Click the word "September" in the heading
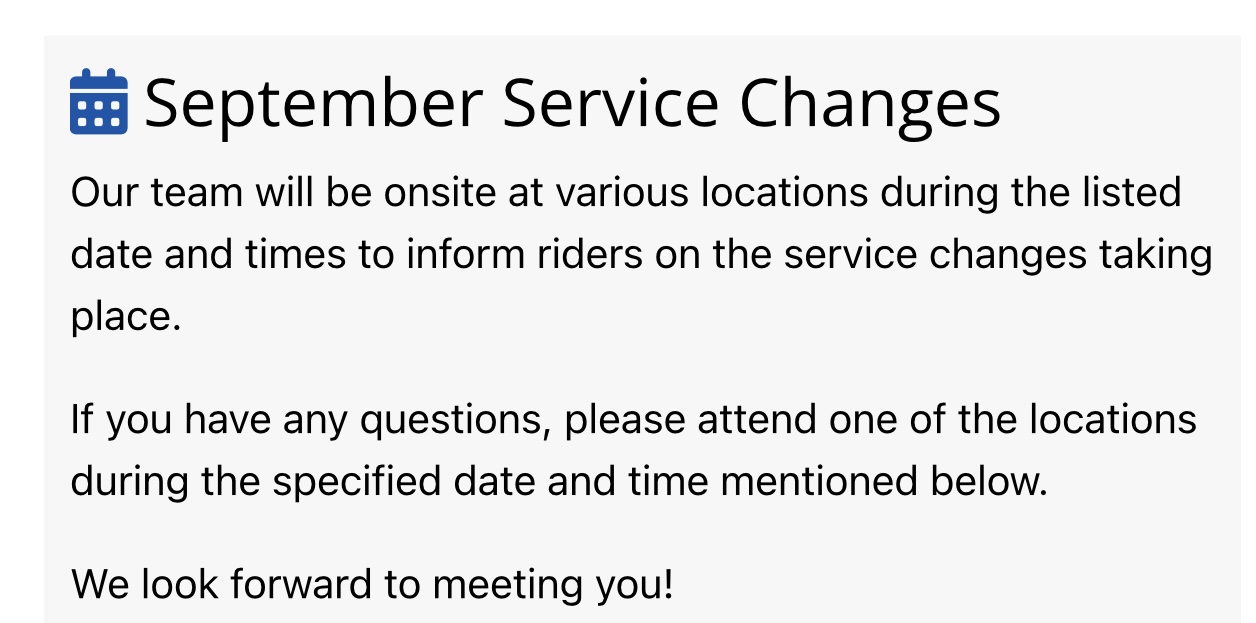This screenshot has width=1256, height=623. point(313,102)
